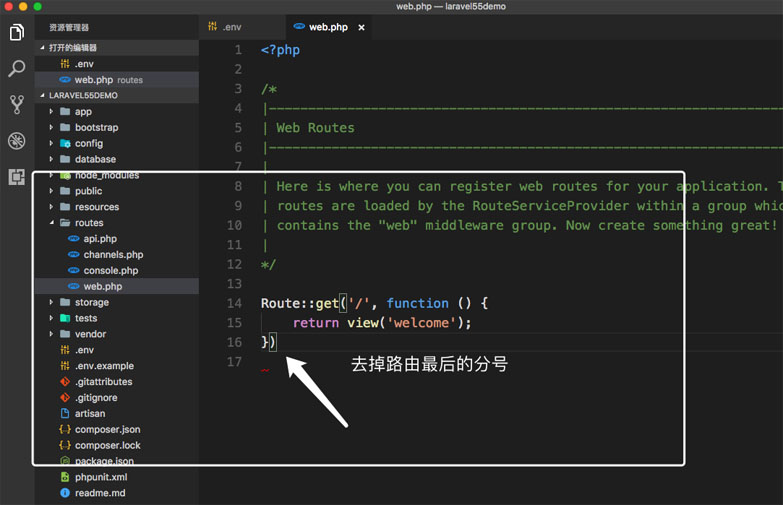Expand the app folder
The image size is (783, 505).
[x=51, y=111]
